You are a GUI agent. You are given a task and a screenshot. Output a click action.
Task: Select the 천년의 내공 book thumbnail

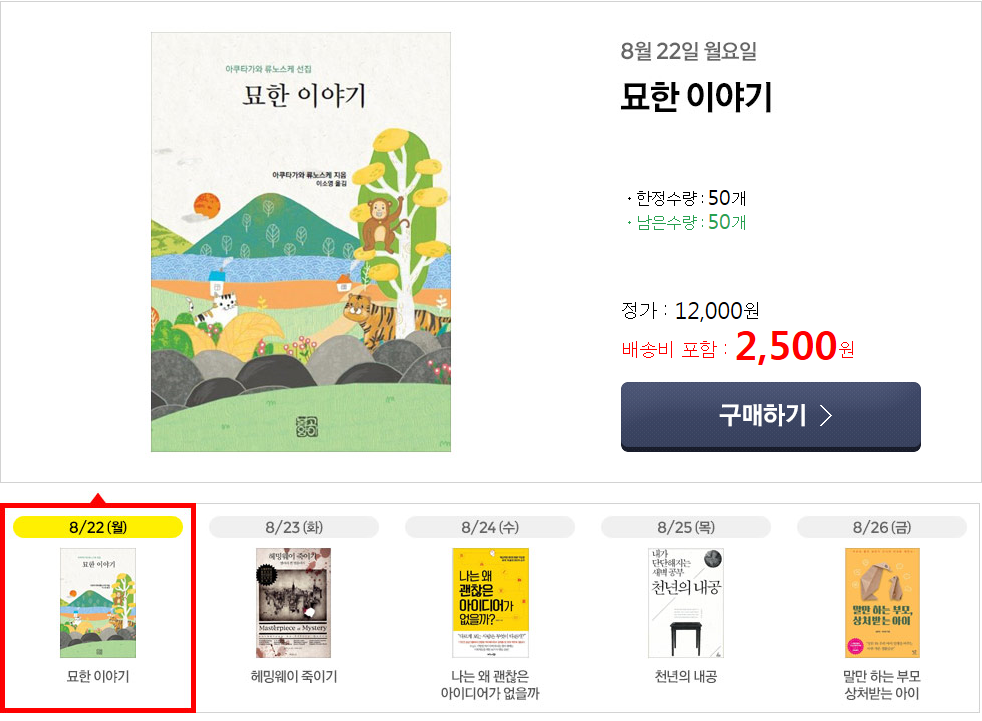[x=686, y=602]
